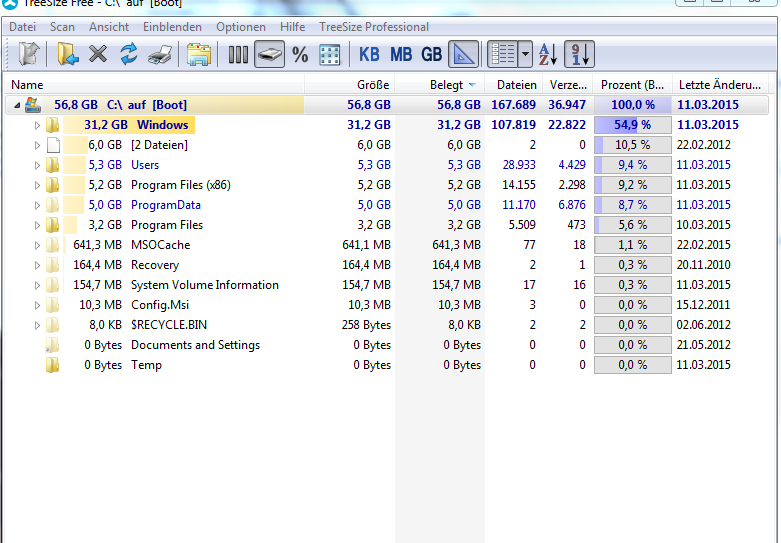Viewport: 781px width, 543px height.
Task: Click the ProgramData folder icon
Action: pyautogui.click(x=53, y=205)
